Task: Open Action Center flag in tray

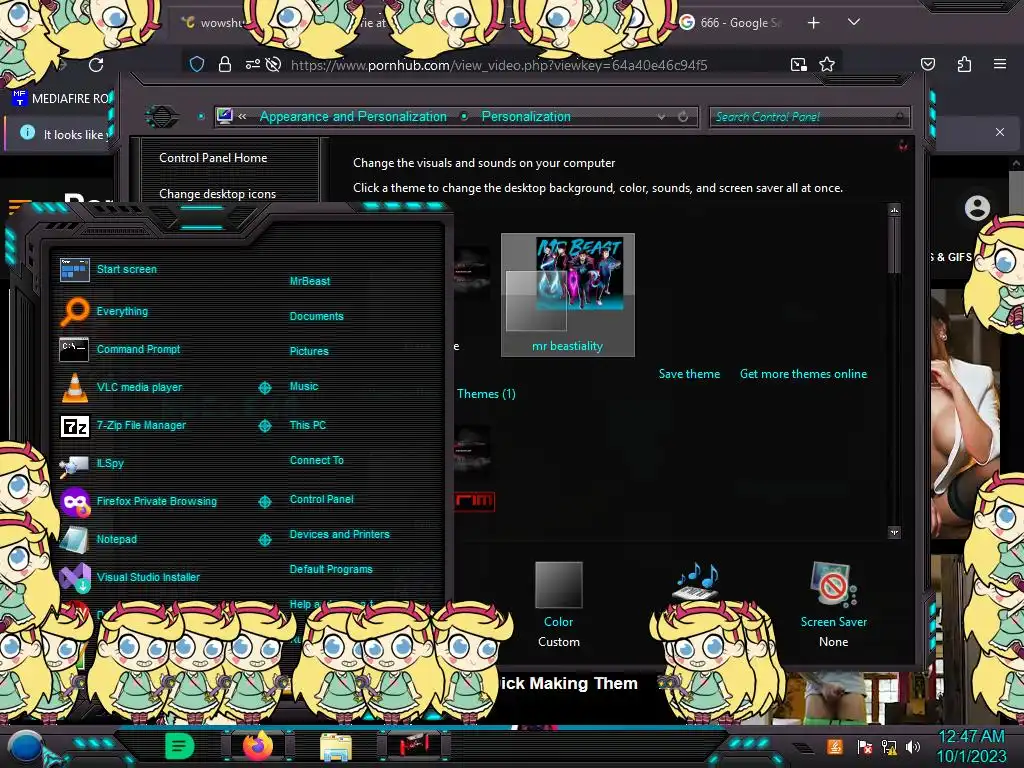Action: pos(864,746)
